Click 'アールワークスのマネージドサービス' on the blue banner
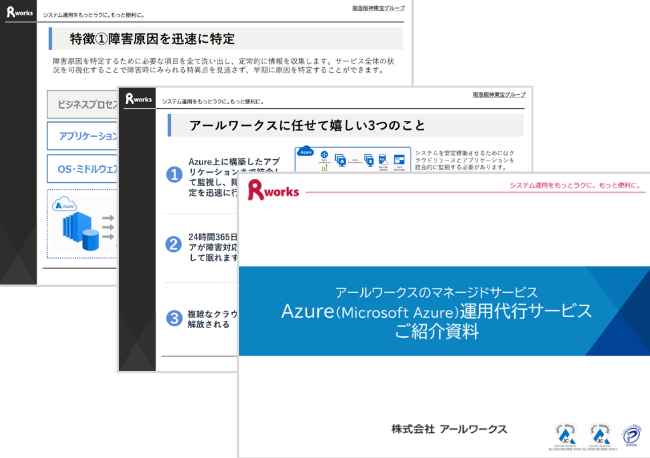 (x=436, y=292)
